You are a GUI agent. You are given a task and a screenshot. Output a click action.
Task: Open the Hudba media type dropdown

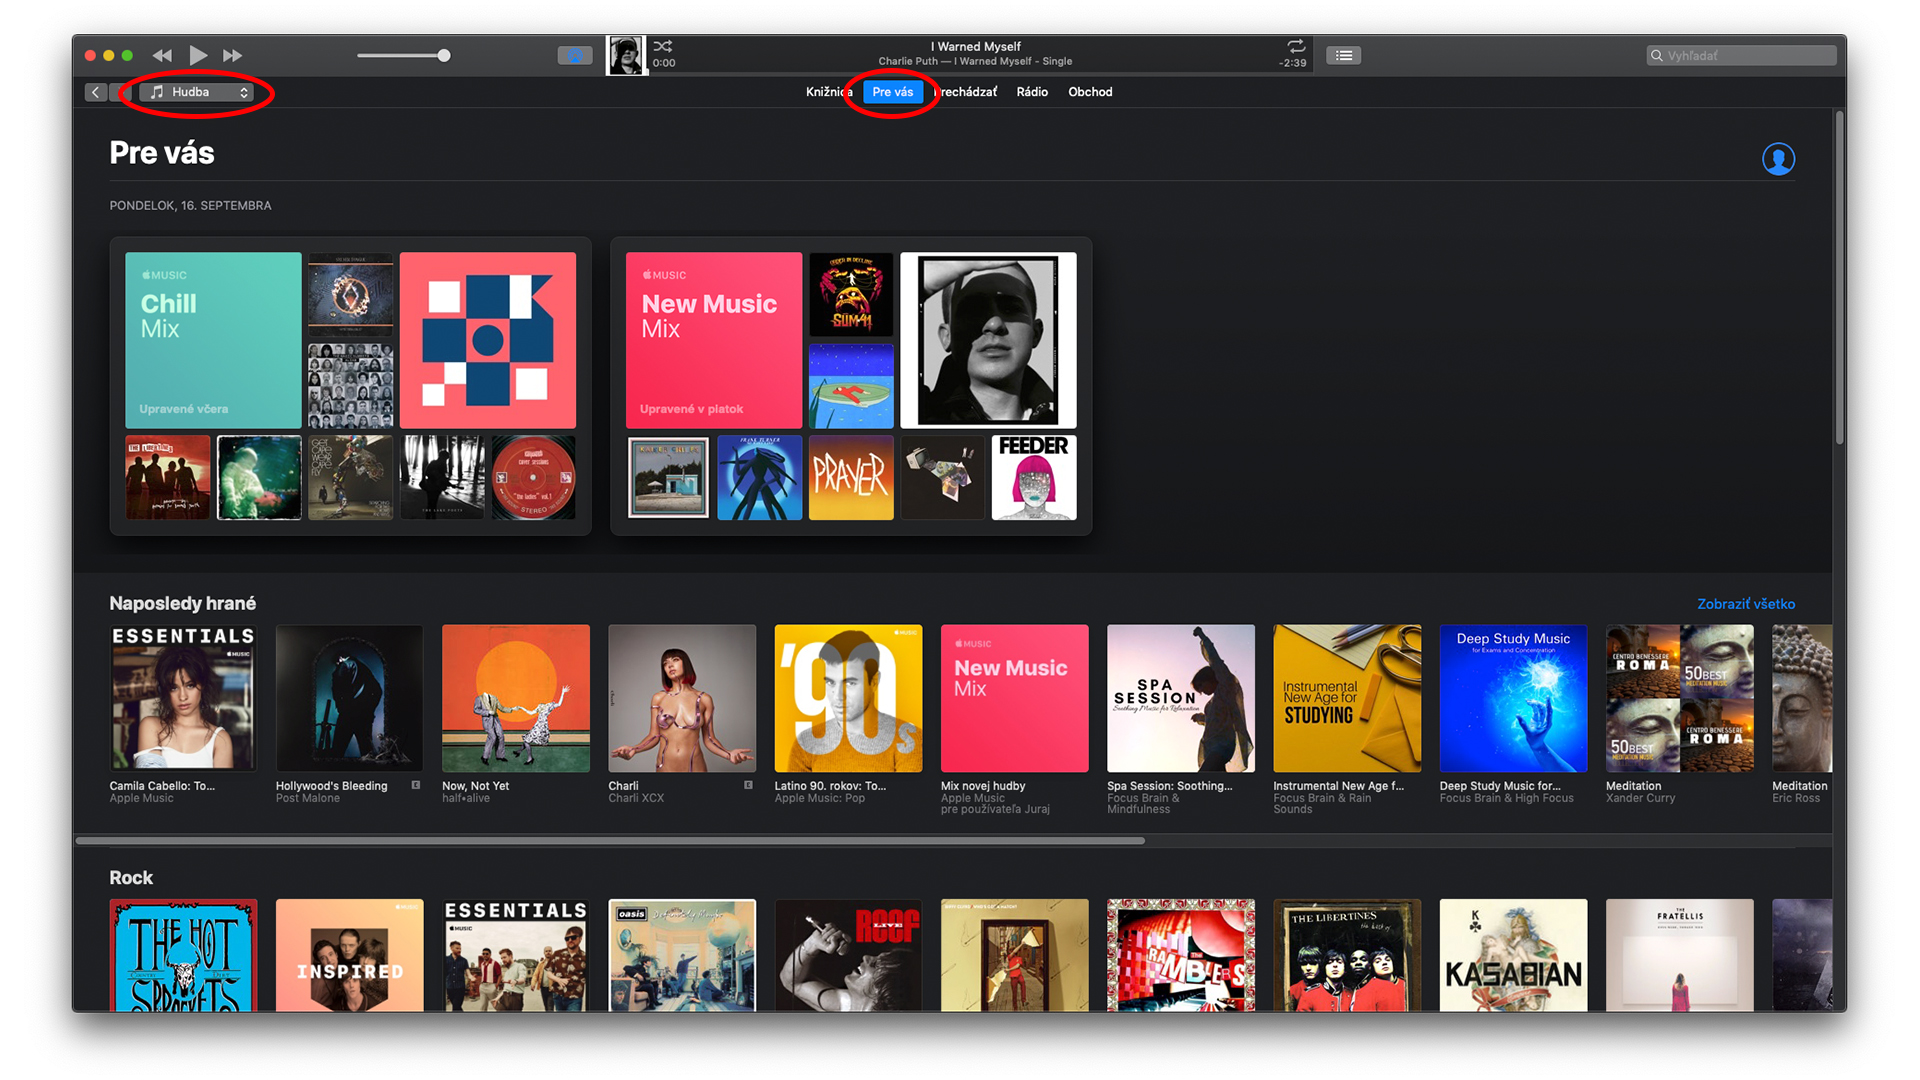(x=197, y=92)
